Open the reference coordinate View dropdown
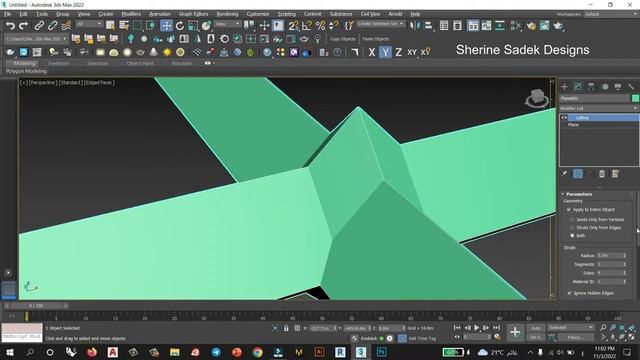 227,24
